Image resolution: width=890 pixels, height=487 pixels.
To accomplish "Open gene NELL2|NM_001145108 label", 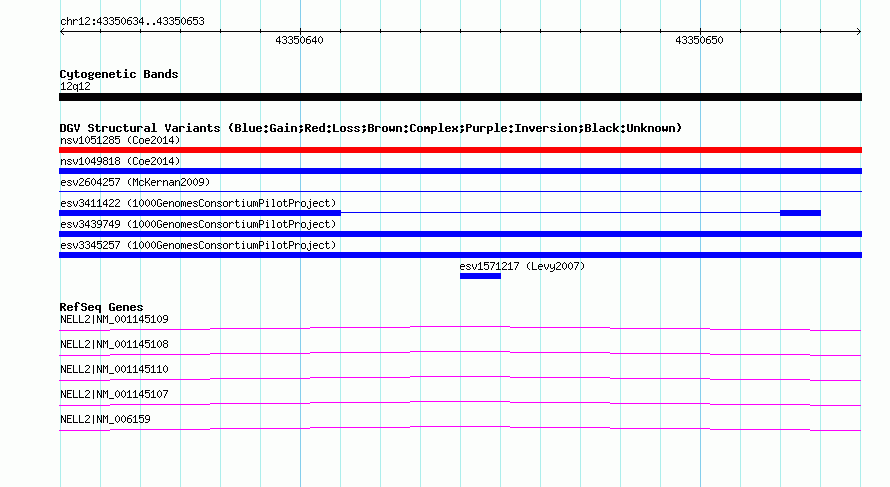I will coord(114,345).
